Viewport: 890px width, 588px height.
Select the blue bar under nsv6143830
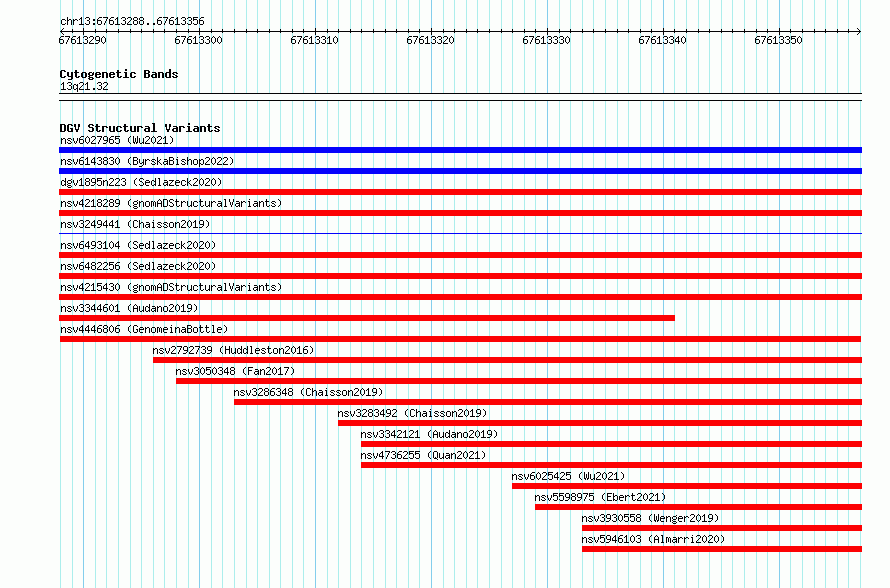click(x=460, y=171)
